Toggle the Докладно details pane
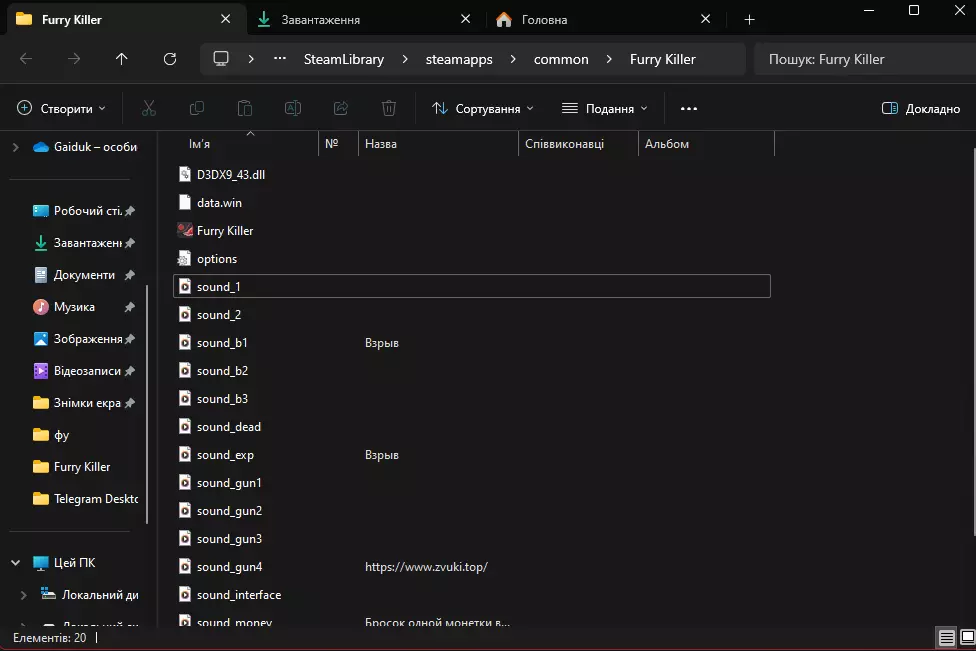This screenshot has height=651, width=976. 921,108
